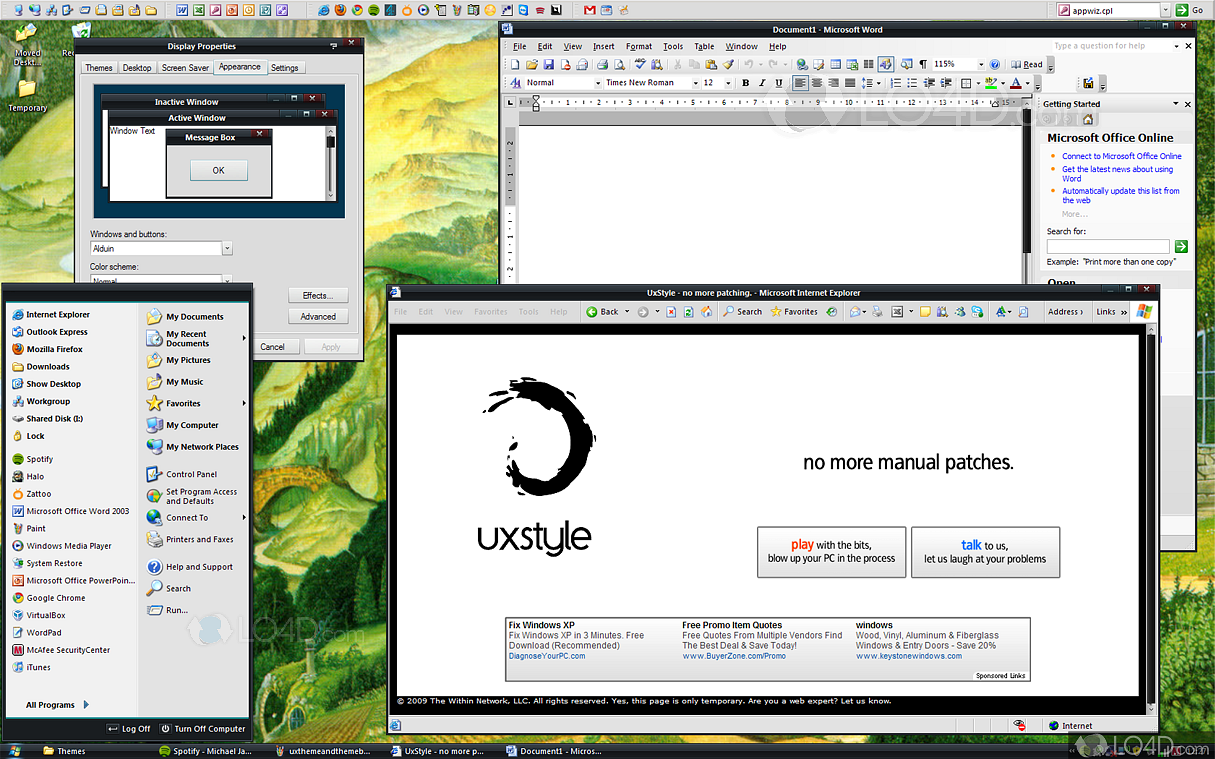Toggle Justify alignment in Word toolbar
This screenshot has width=1215, height=759.
click(x=850, y=83)
